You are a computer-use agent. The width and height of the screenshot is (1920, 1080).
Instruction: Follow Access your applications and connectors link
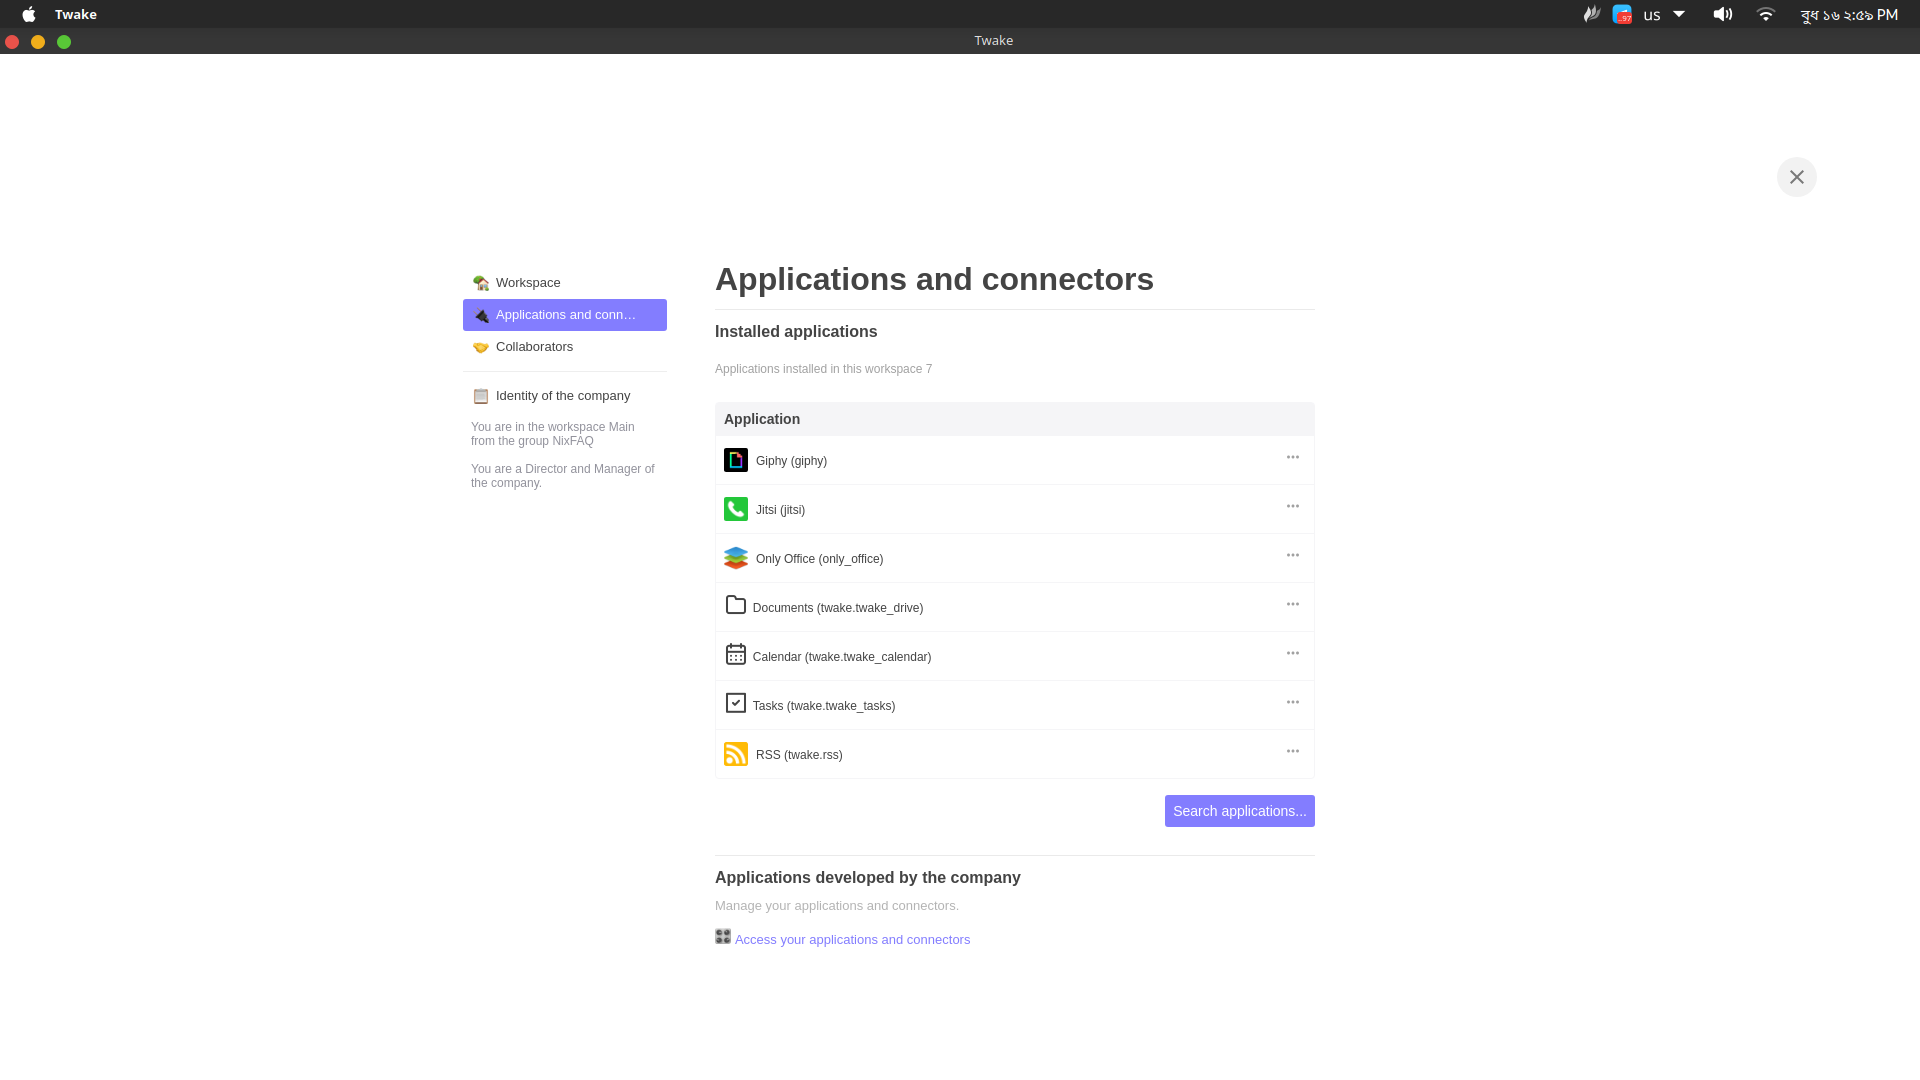point(852,940)
